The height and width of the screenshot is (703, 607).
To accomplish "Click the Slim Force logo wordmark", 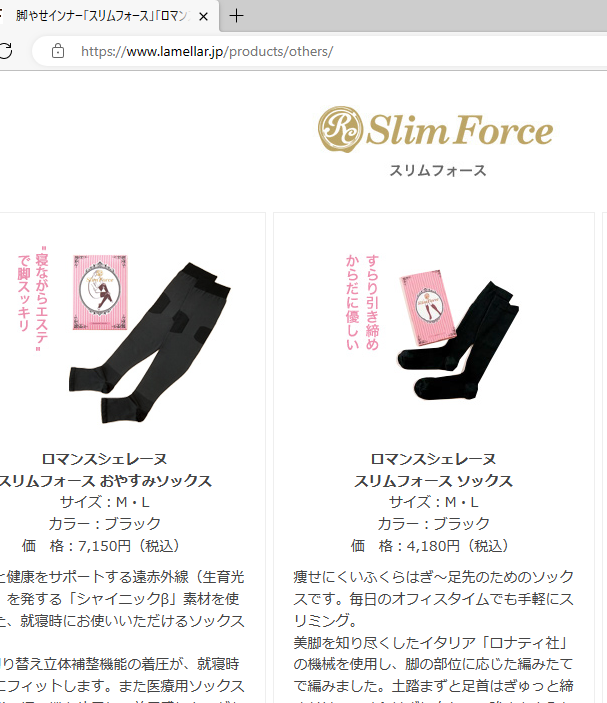I will pos(460,130).
